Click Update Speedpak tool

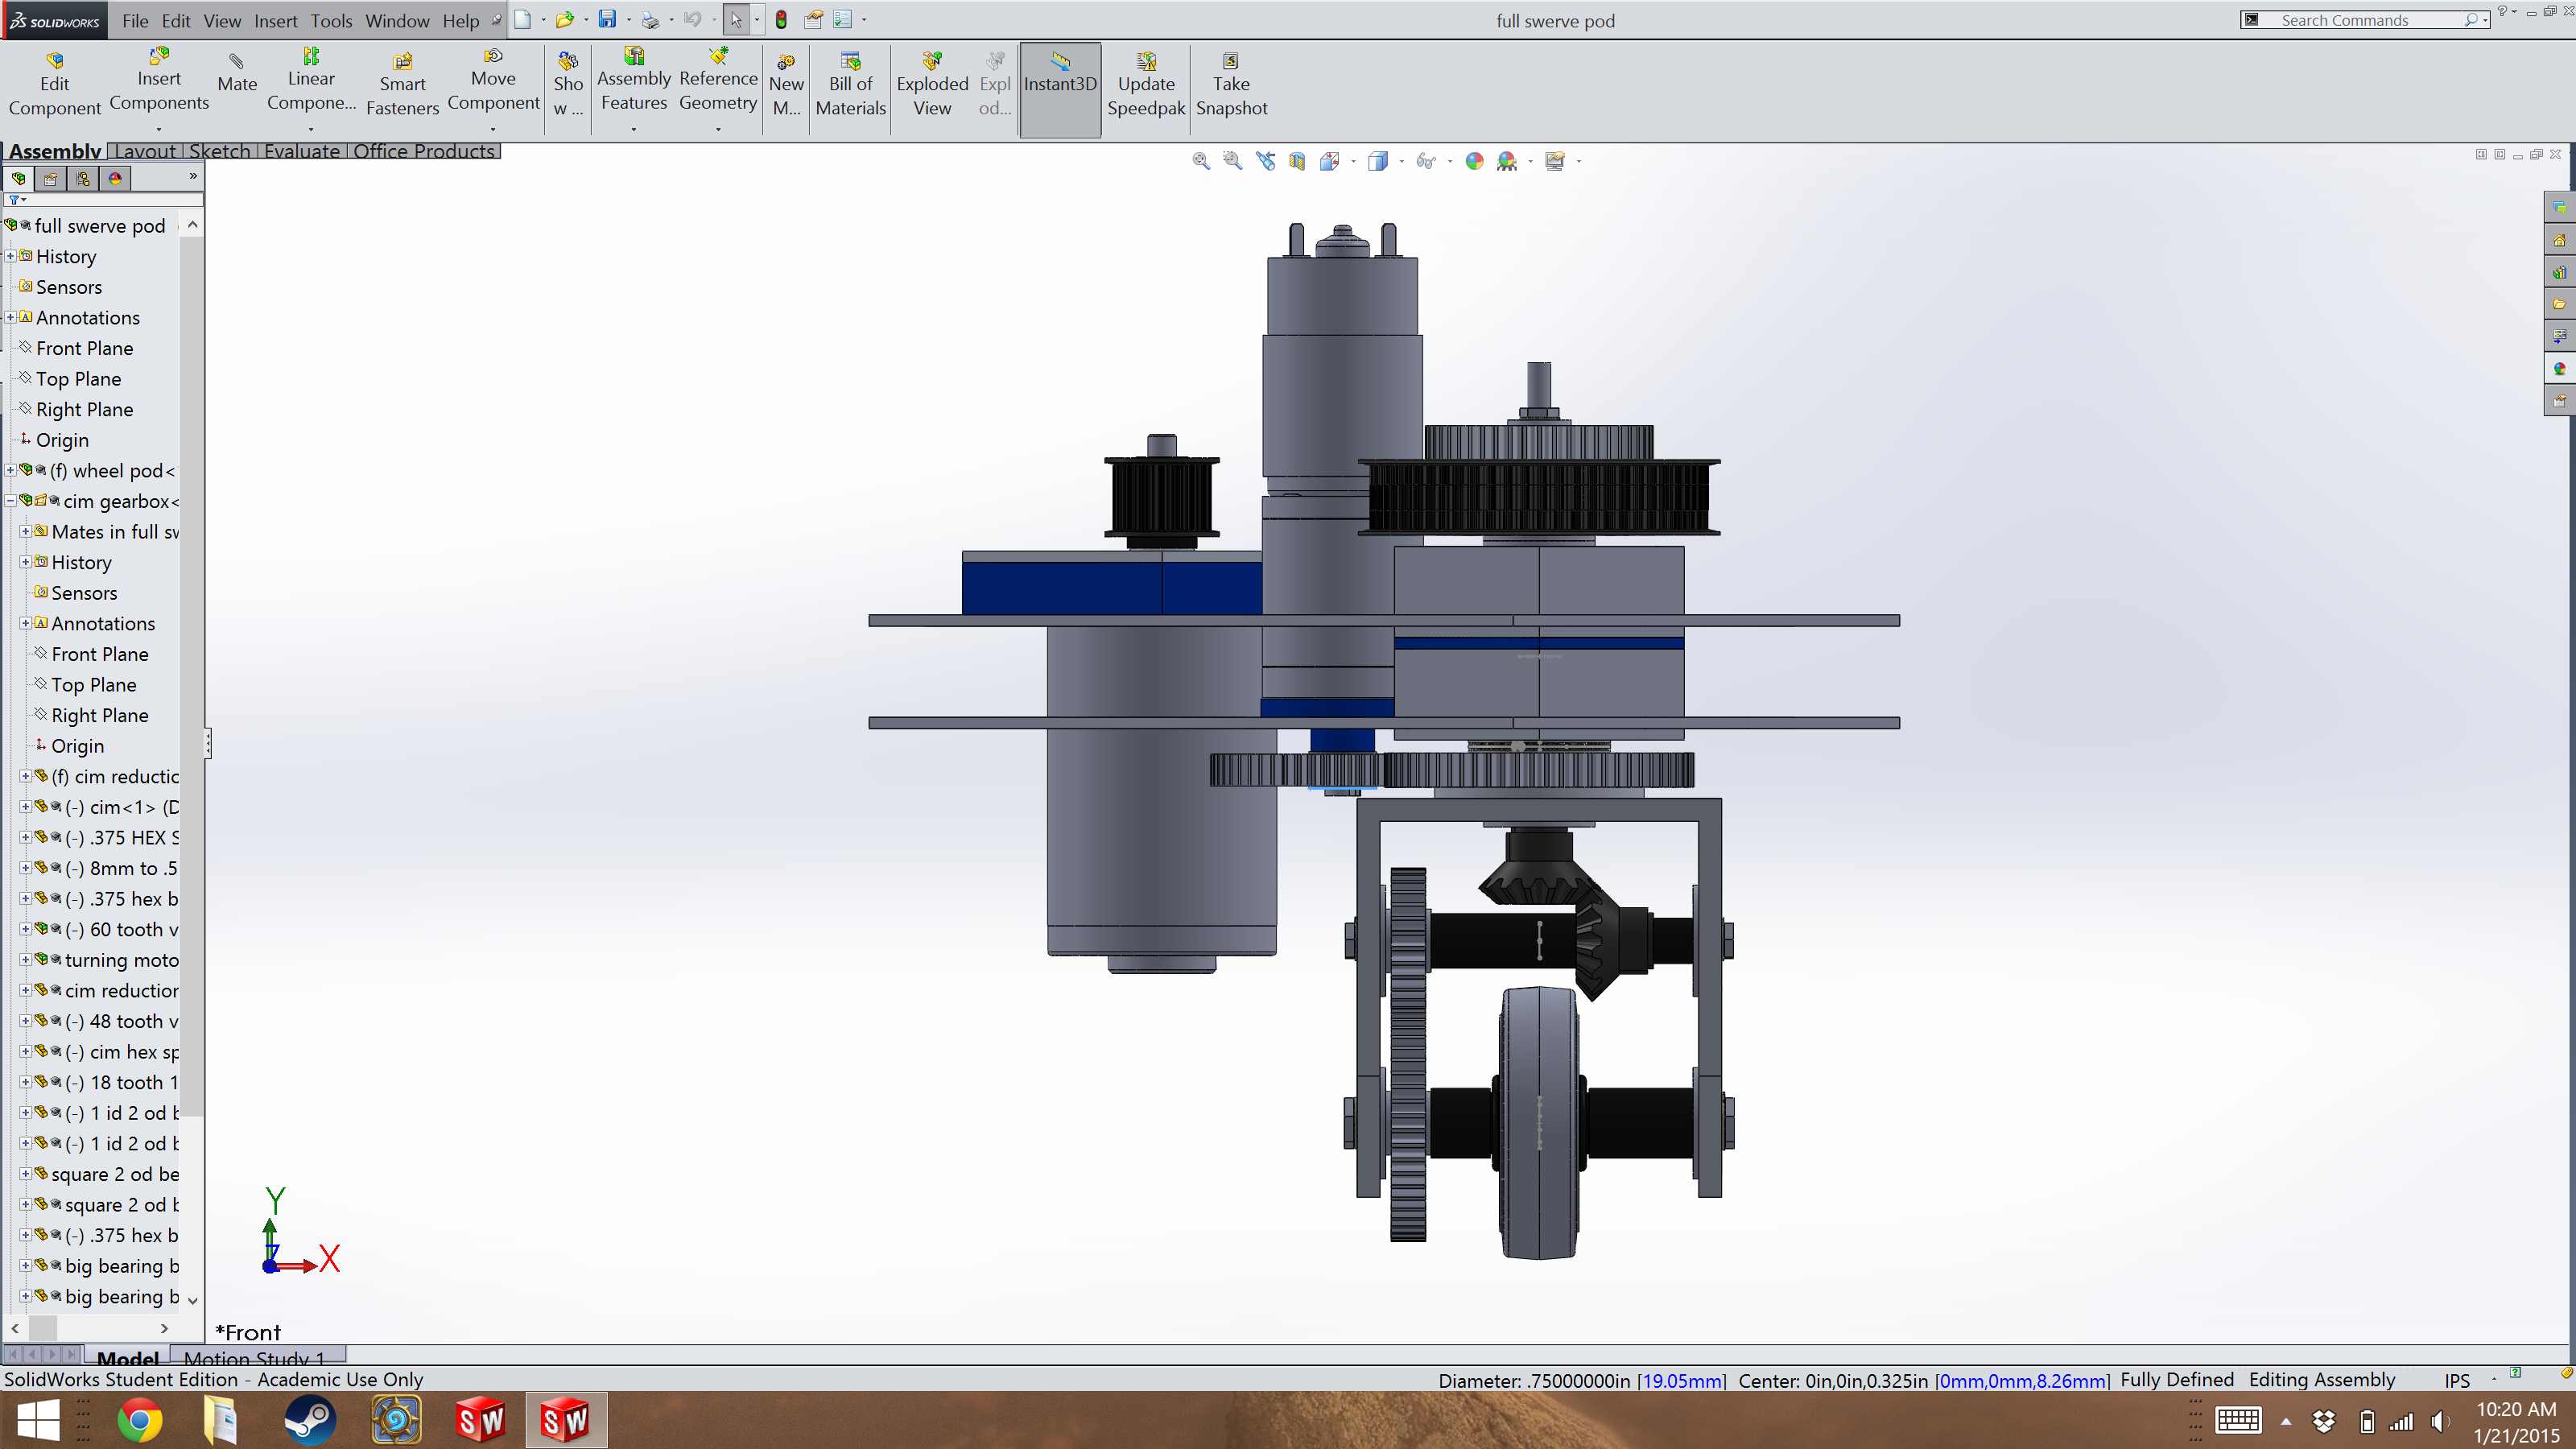(1146, 85)
